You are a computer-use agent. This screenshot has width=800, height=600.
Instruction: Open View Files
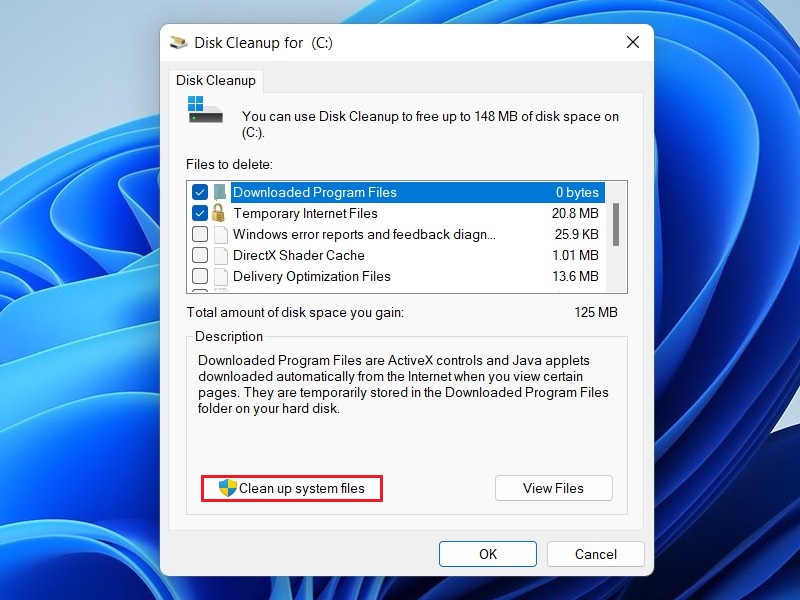pyautogui.click(x=554, y=488)
